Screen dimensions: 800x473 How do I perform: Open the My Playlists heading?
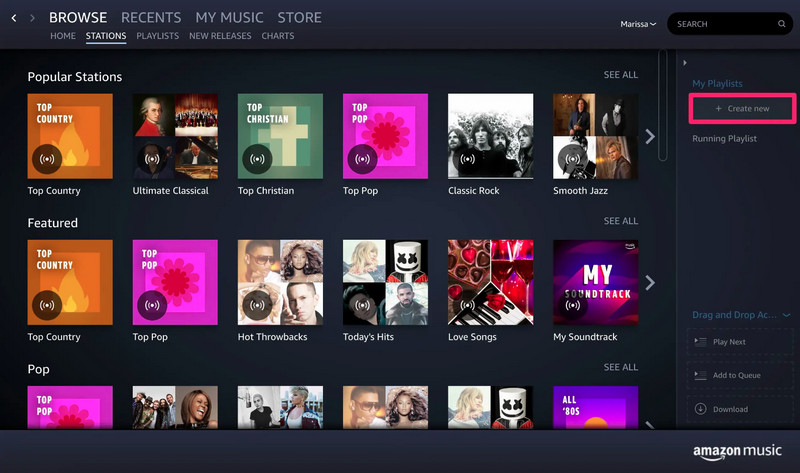click(717, 84)
